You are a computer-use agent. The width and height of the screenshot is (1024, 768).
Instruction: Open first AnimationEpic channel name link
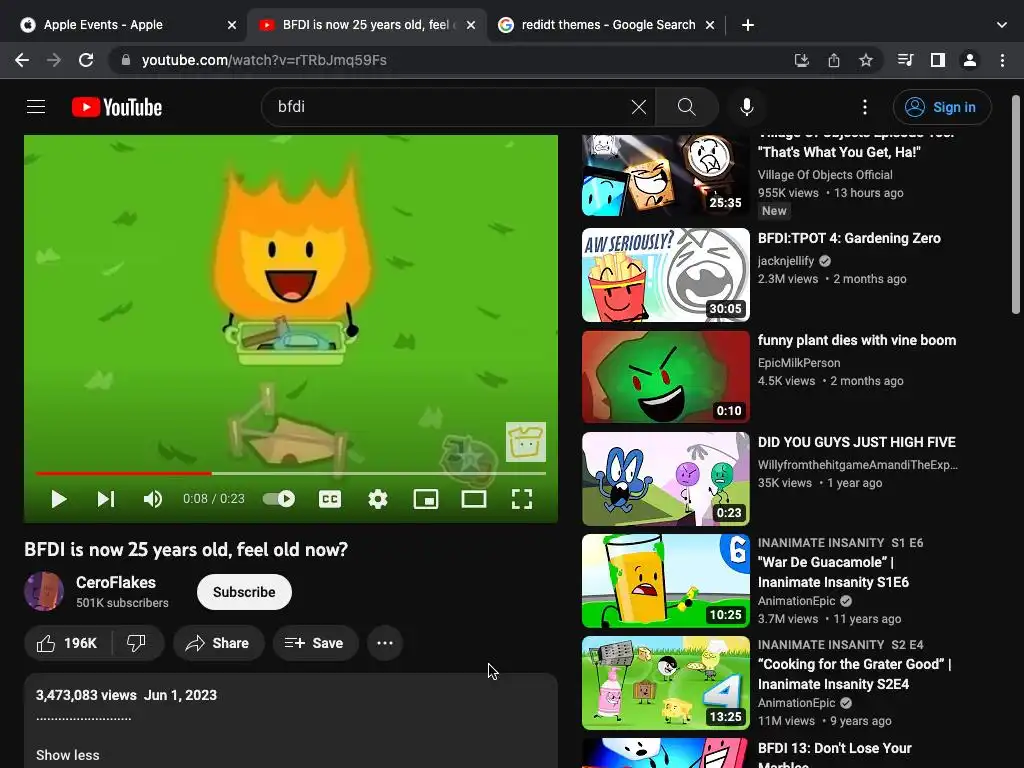796,601
